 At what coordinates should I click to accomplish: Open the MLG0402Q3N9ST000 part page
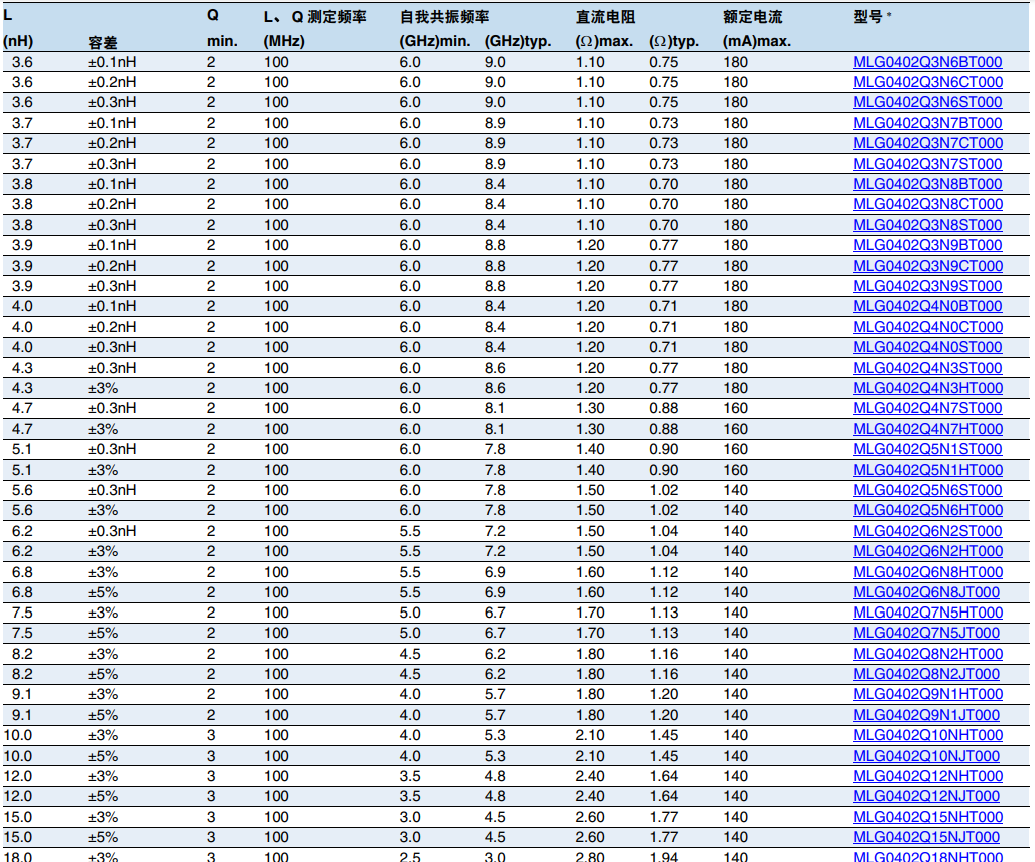point(927,286)
